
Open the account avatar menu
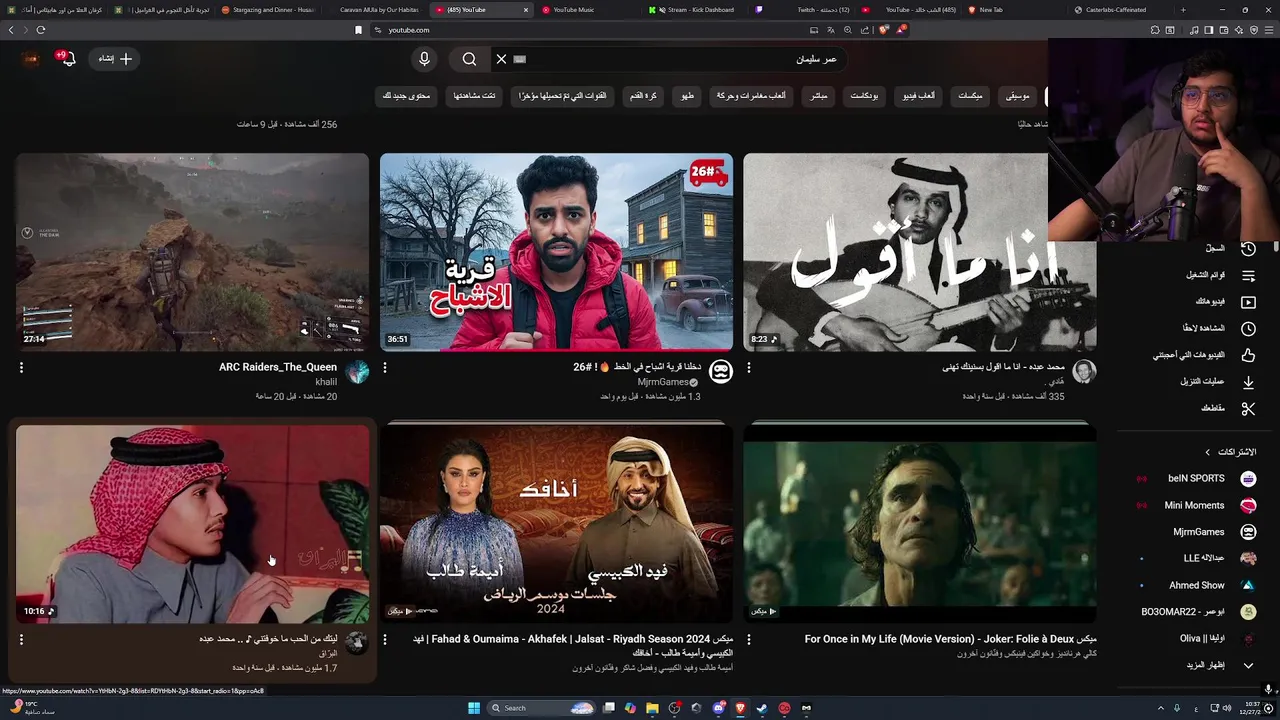click(31, 59)
